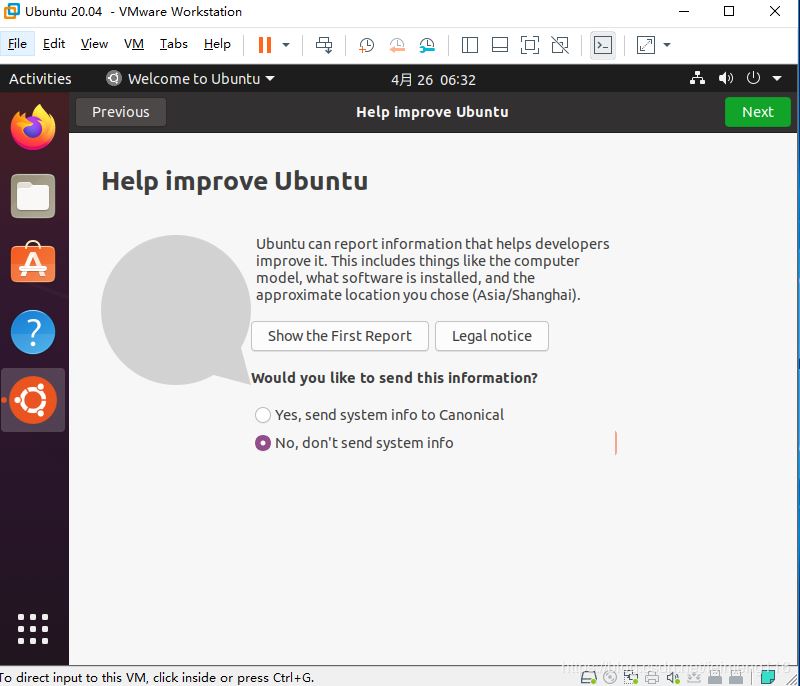This screenshot has height=686, width=800.
Task: Open the 'Welcome to Ubuntu' app menu
Action: coord(190,79)
